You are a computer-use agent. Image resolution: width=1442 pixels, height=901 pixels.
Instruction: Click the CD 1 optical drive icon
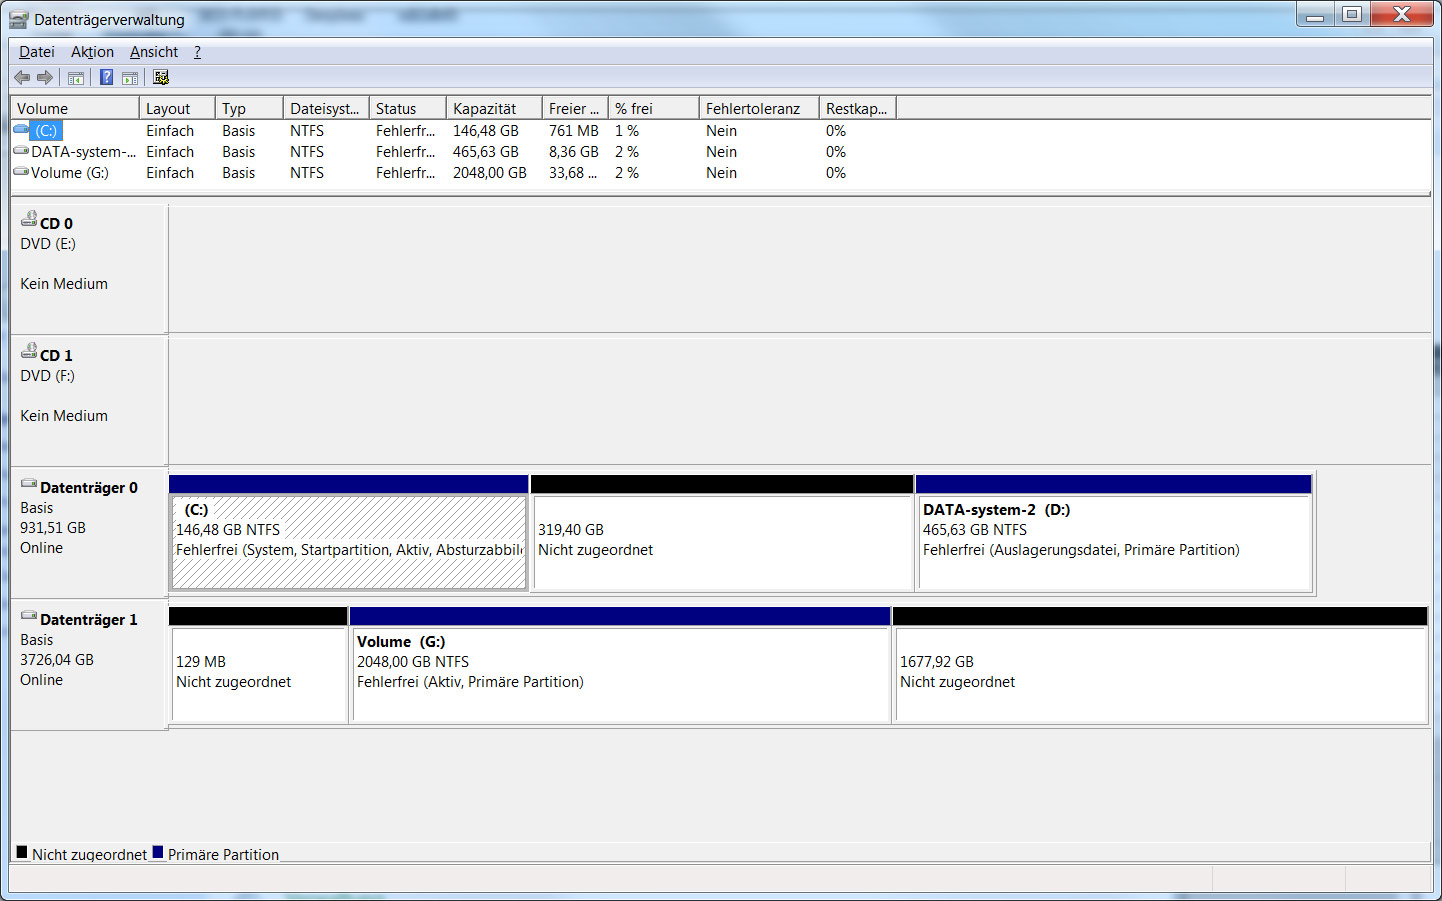tap(29, 351)
